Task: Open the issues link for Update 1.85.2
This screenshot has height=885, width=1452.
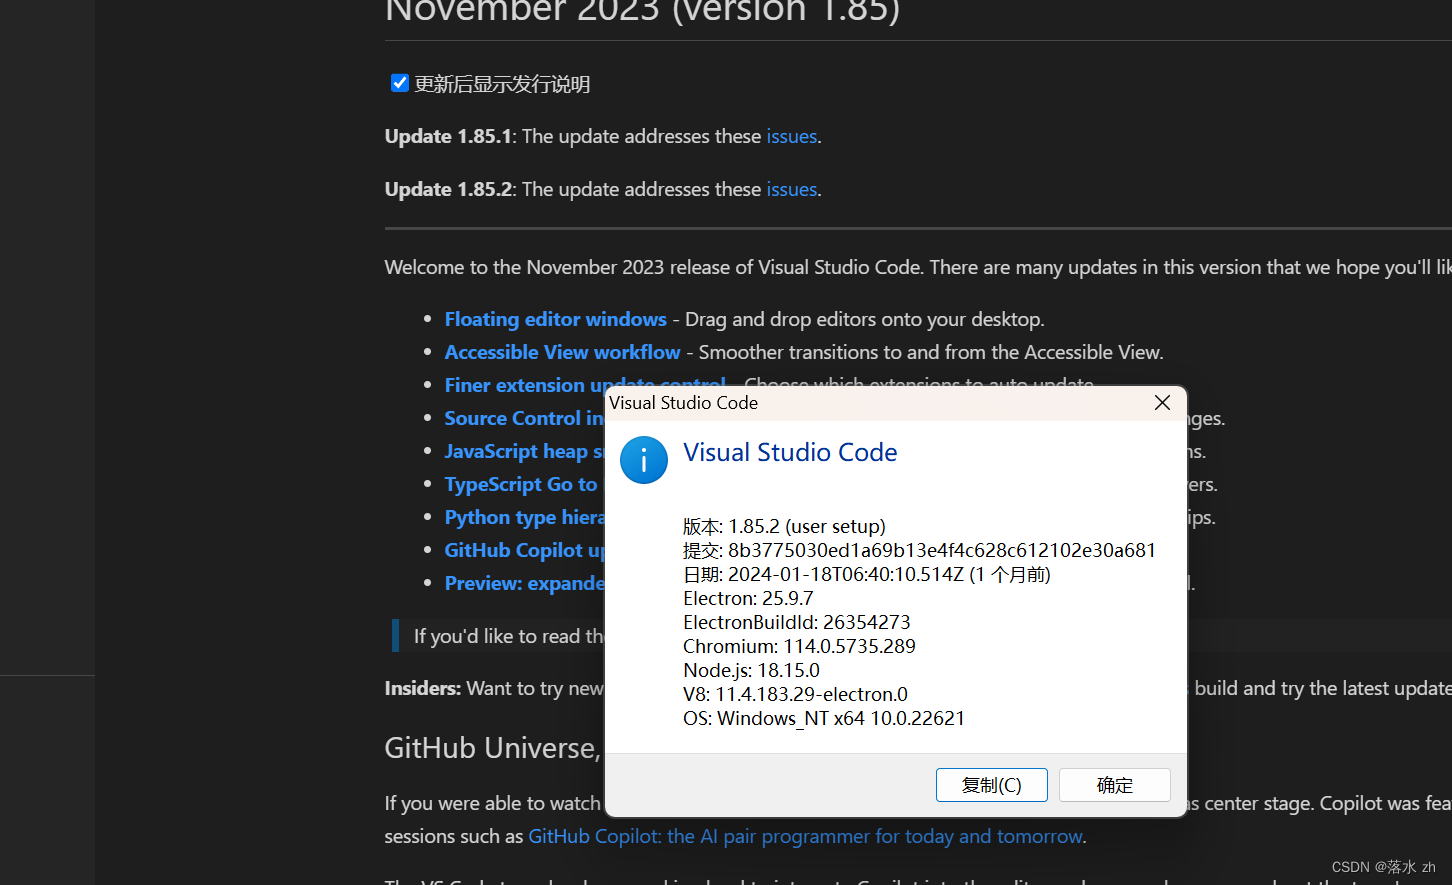Action: 792,189
